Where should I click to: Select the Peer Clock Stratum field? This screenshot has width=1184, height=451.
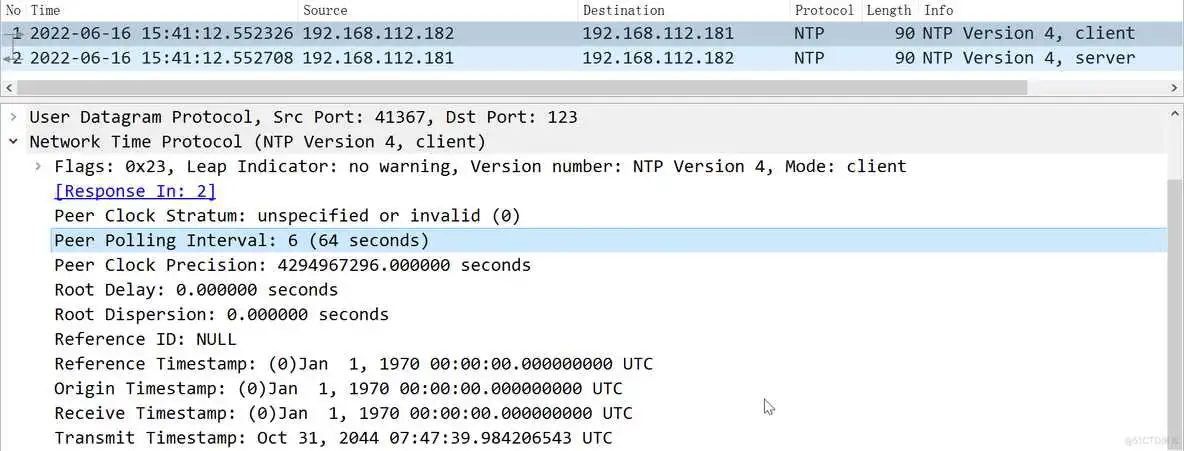pos(287,216)
